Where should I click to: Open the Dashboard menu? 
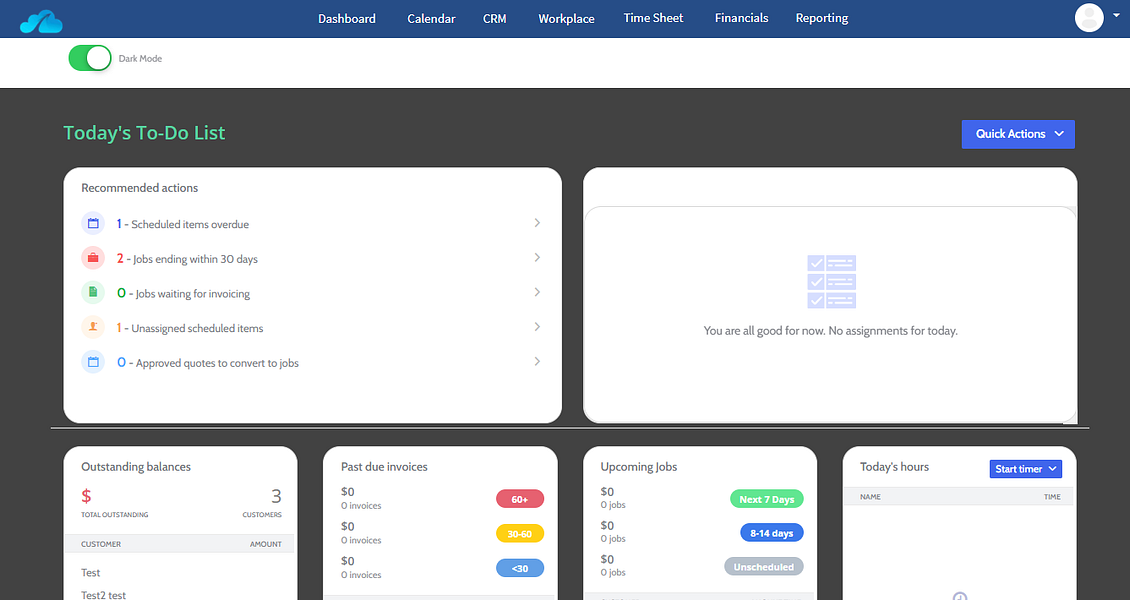(347, 19)
